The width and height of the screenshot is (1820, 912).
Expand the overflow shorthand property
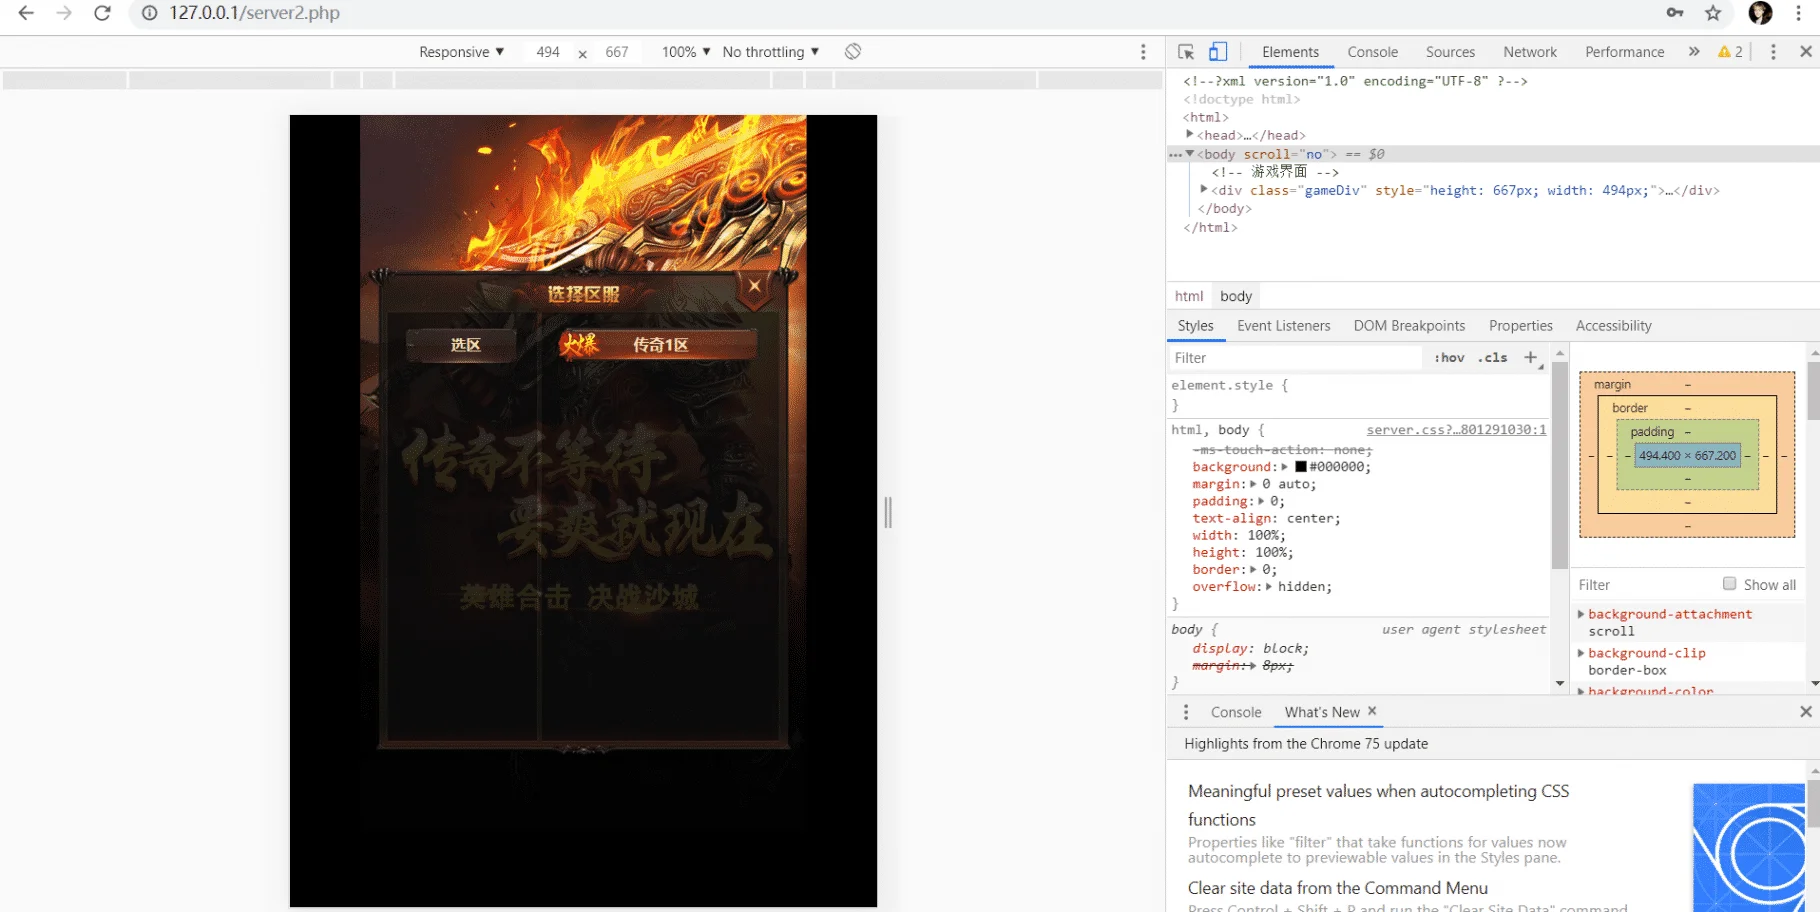tap(1269, 587)
